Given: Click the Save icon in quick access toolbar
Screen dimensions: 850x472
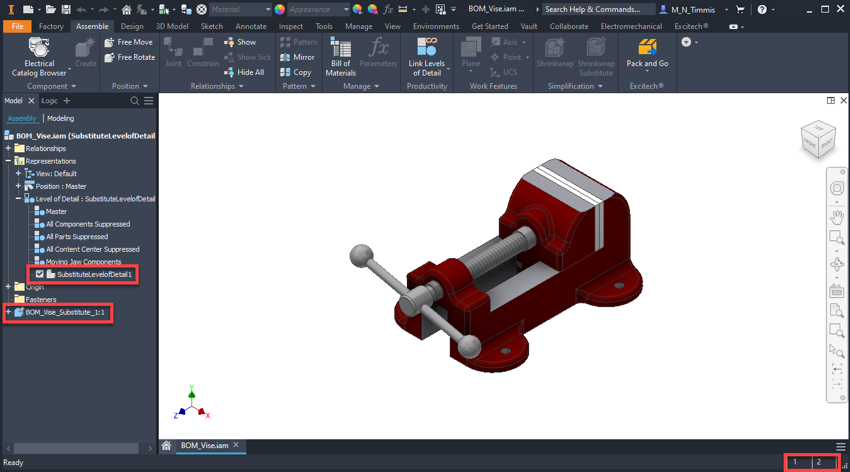Looking at the screenshot, I should point(66,9).
